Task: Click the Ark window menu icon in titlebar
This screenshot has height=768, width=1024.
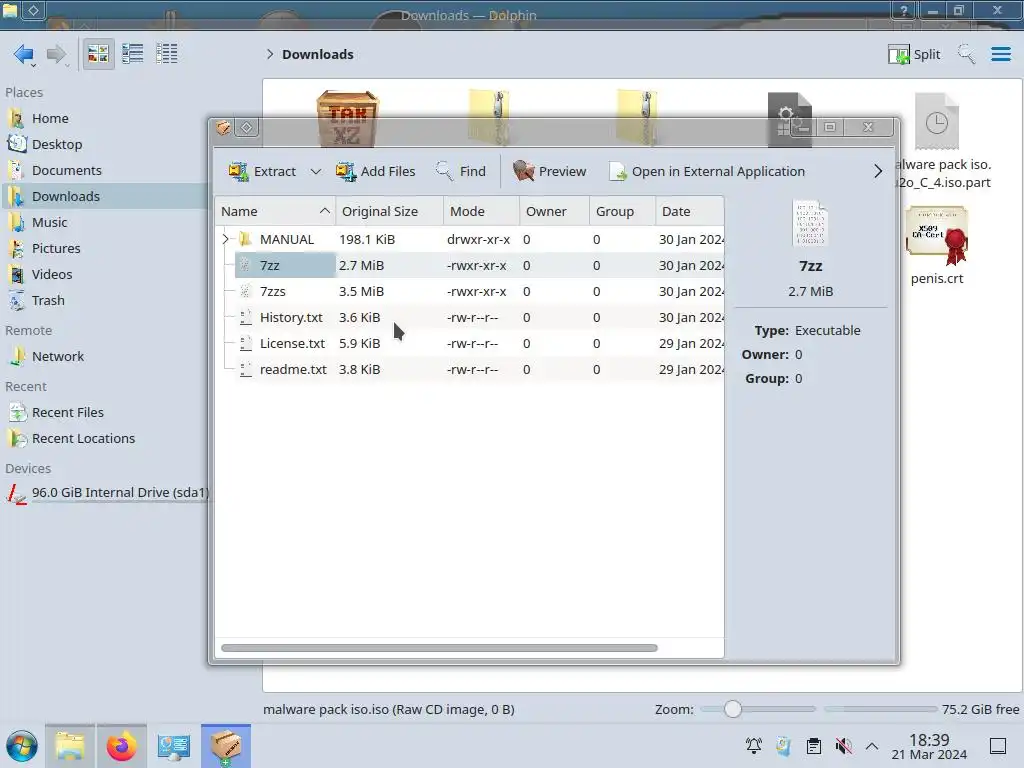Action: pyautogui.click(x=224, y=127)
